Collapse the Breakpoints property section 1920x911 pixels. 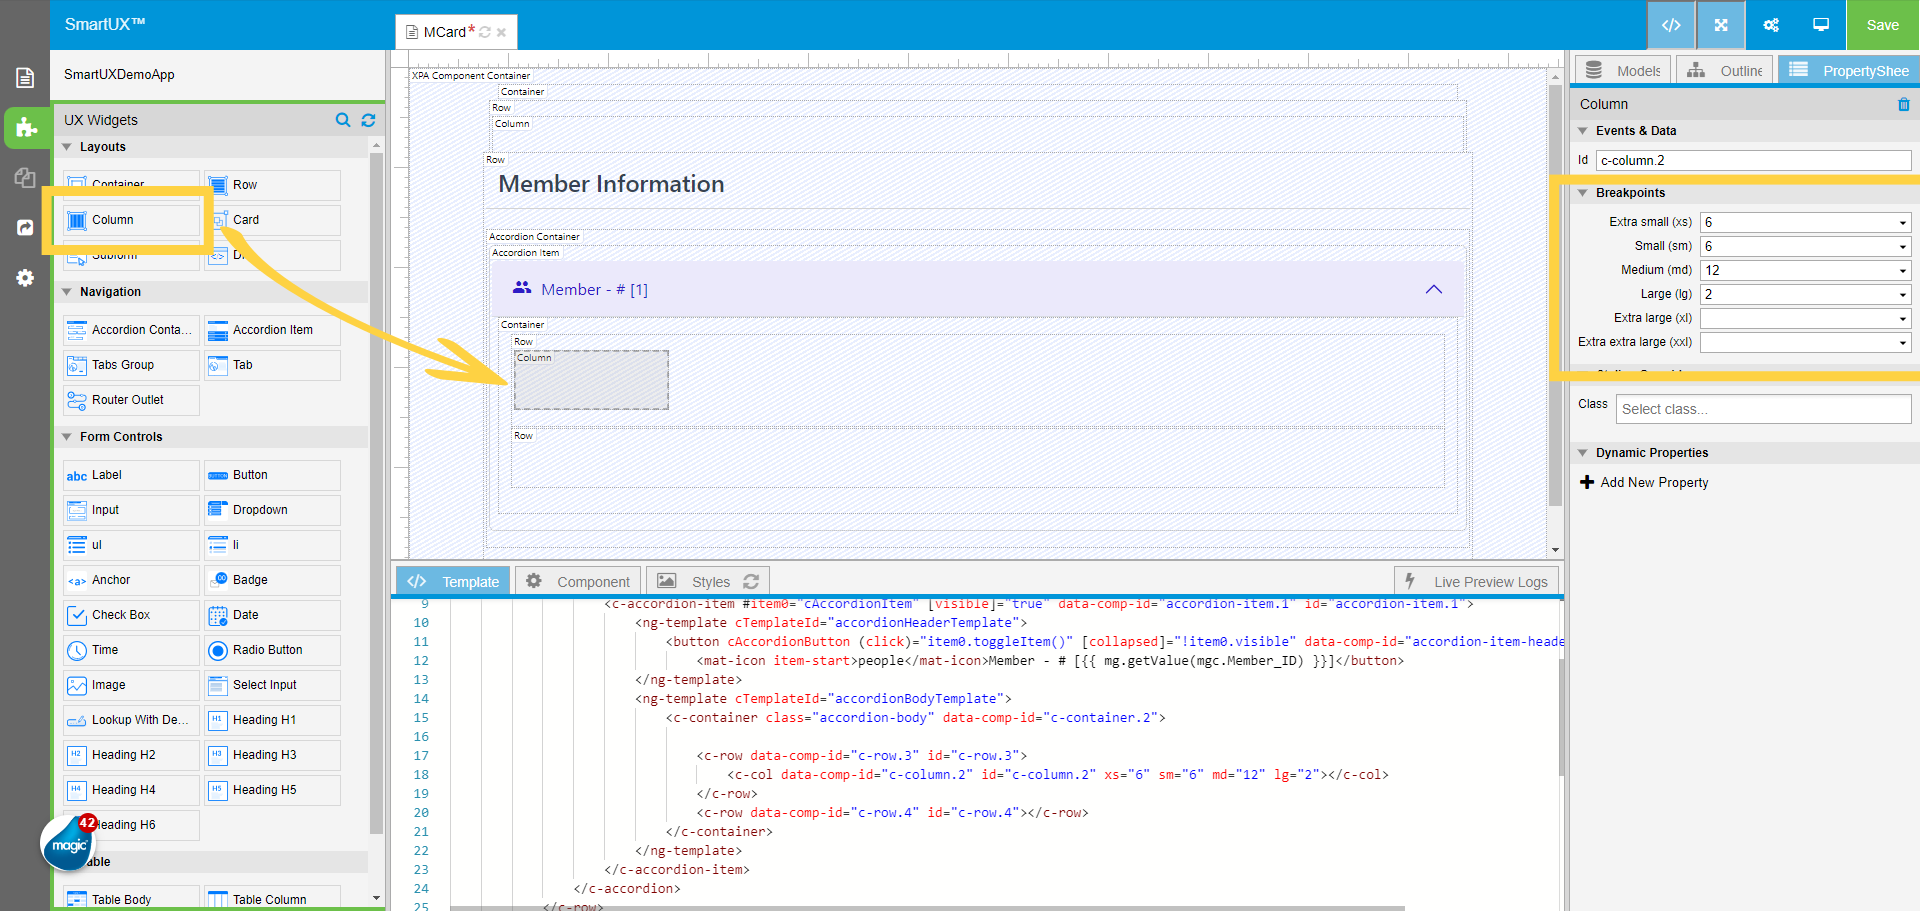[1583, 193]
